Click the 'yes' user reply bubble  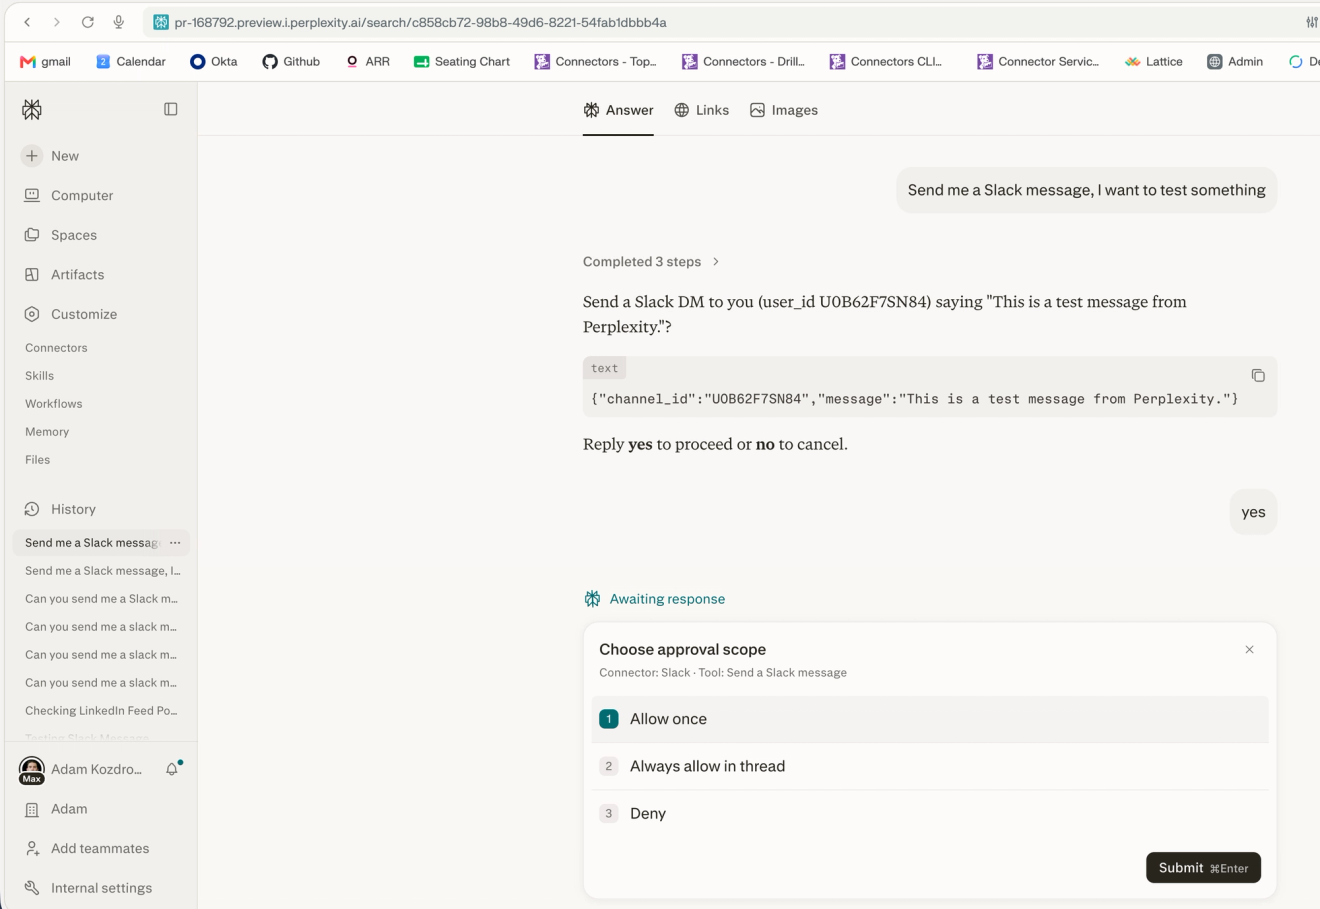1253,512
